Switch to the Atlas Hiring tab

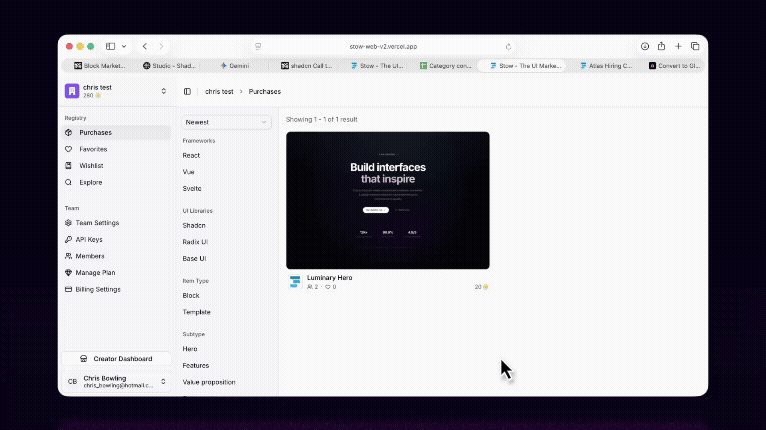pos(606,65)
